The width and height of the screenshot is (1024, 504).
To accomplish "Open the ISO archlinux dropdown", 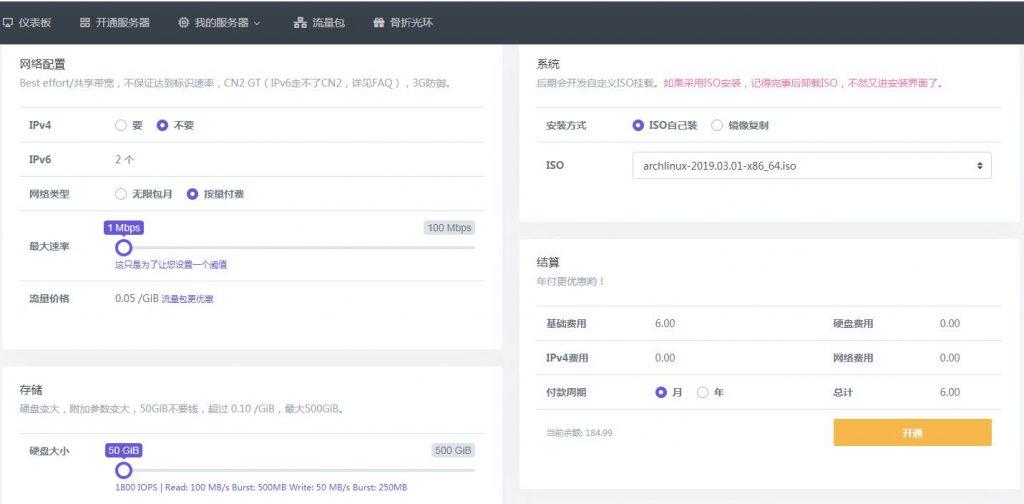I will coord(811,165).
